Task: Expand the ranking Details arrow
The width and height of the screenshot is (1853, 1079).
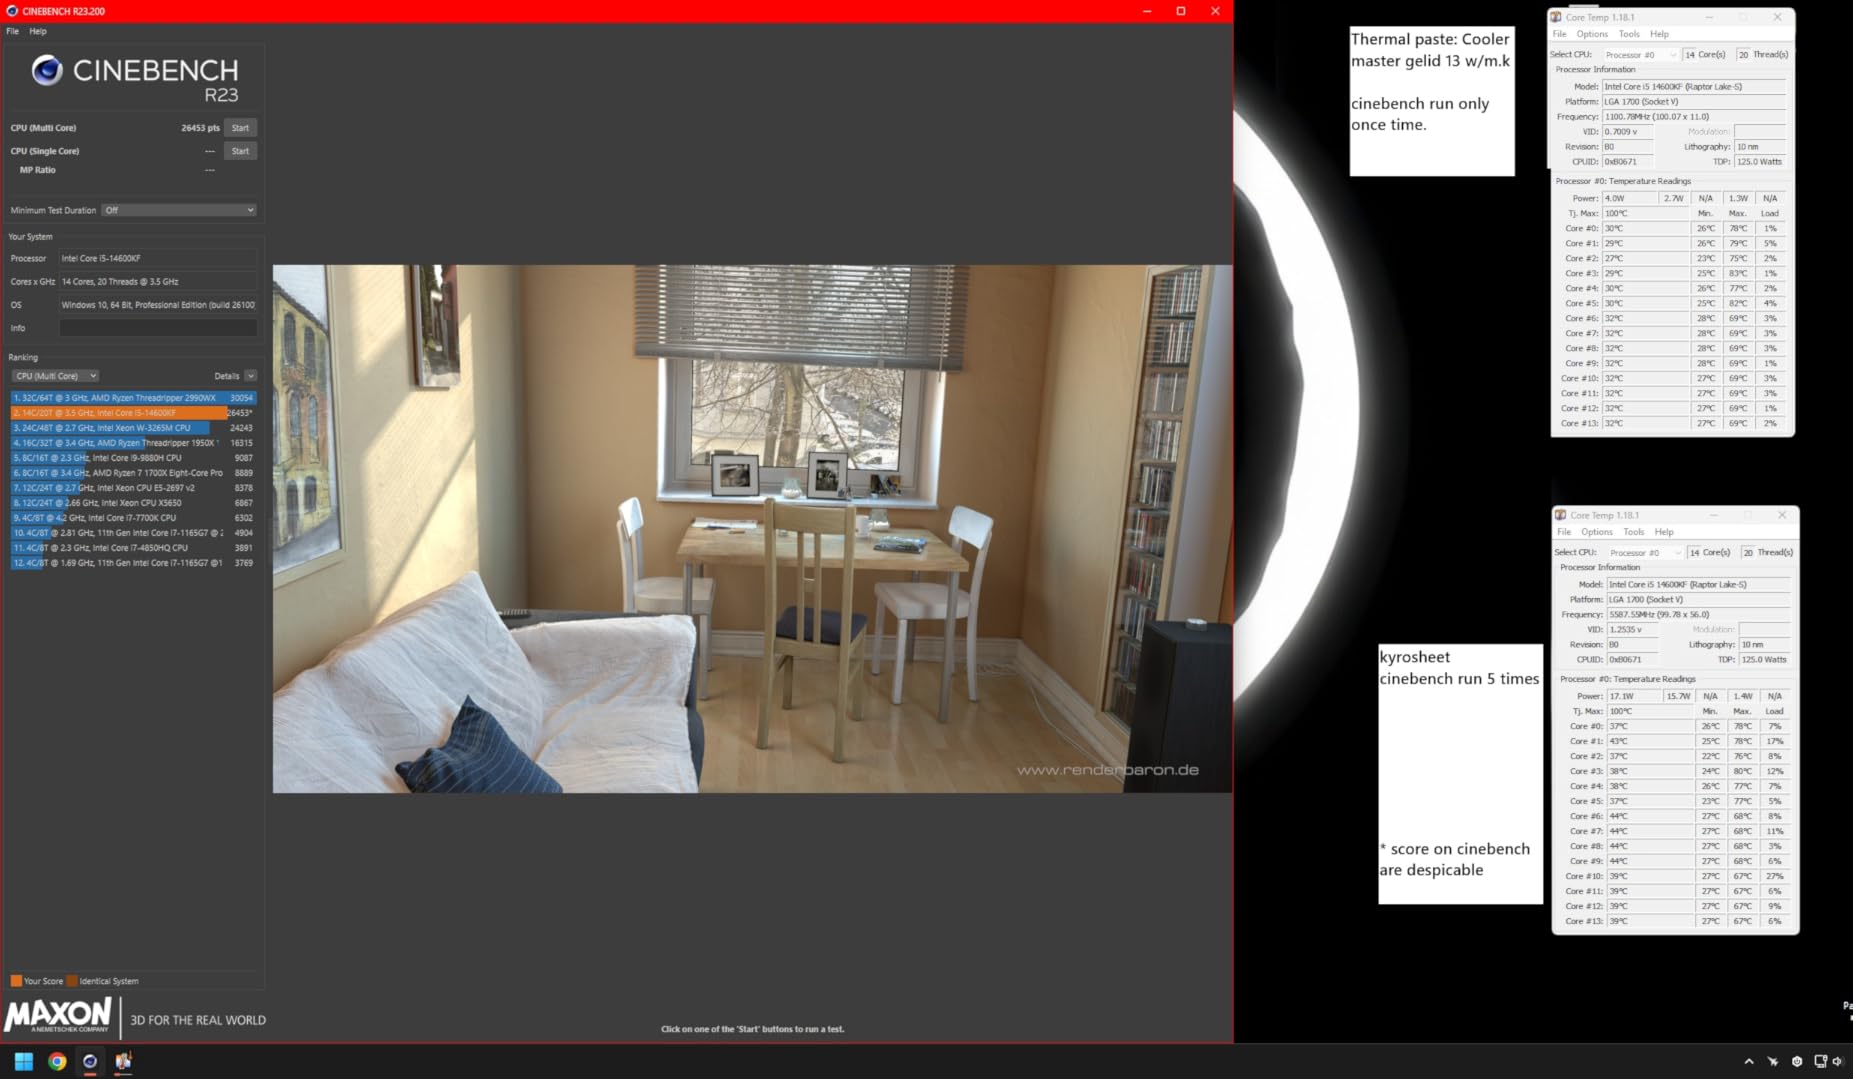Action: 250,376
